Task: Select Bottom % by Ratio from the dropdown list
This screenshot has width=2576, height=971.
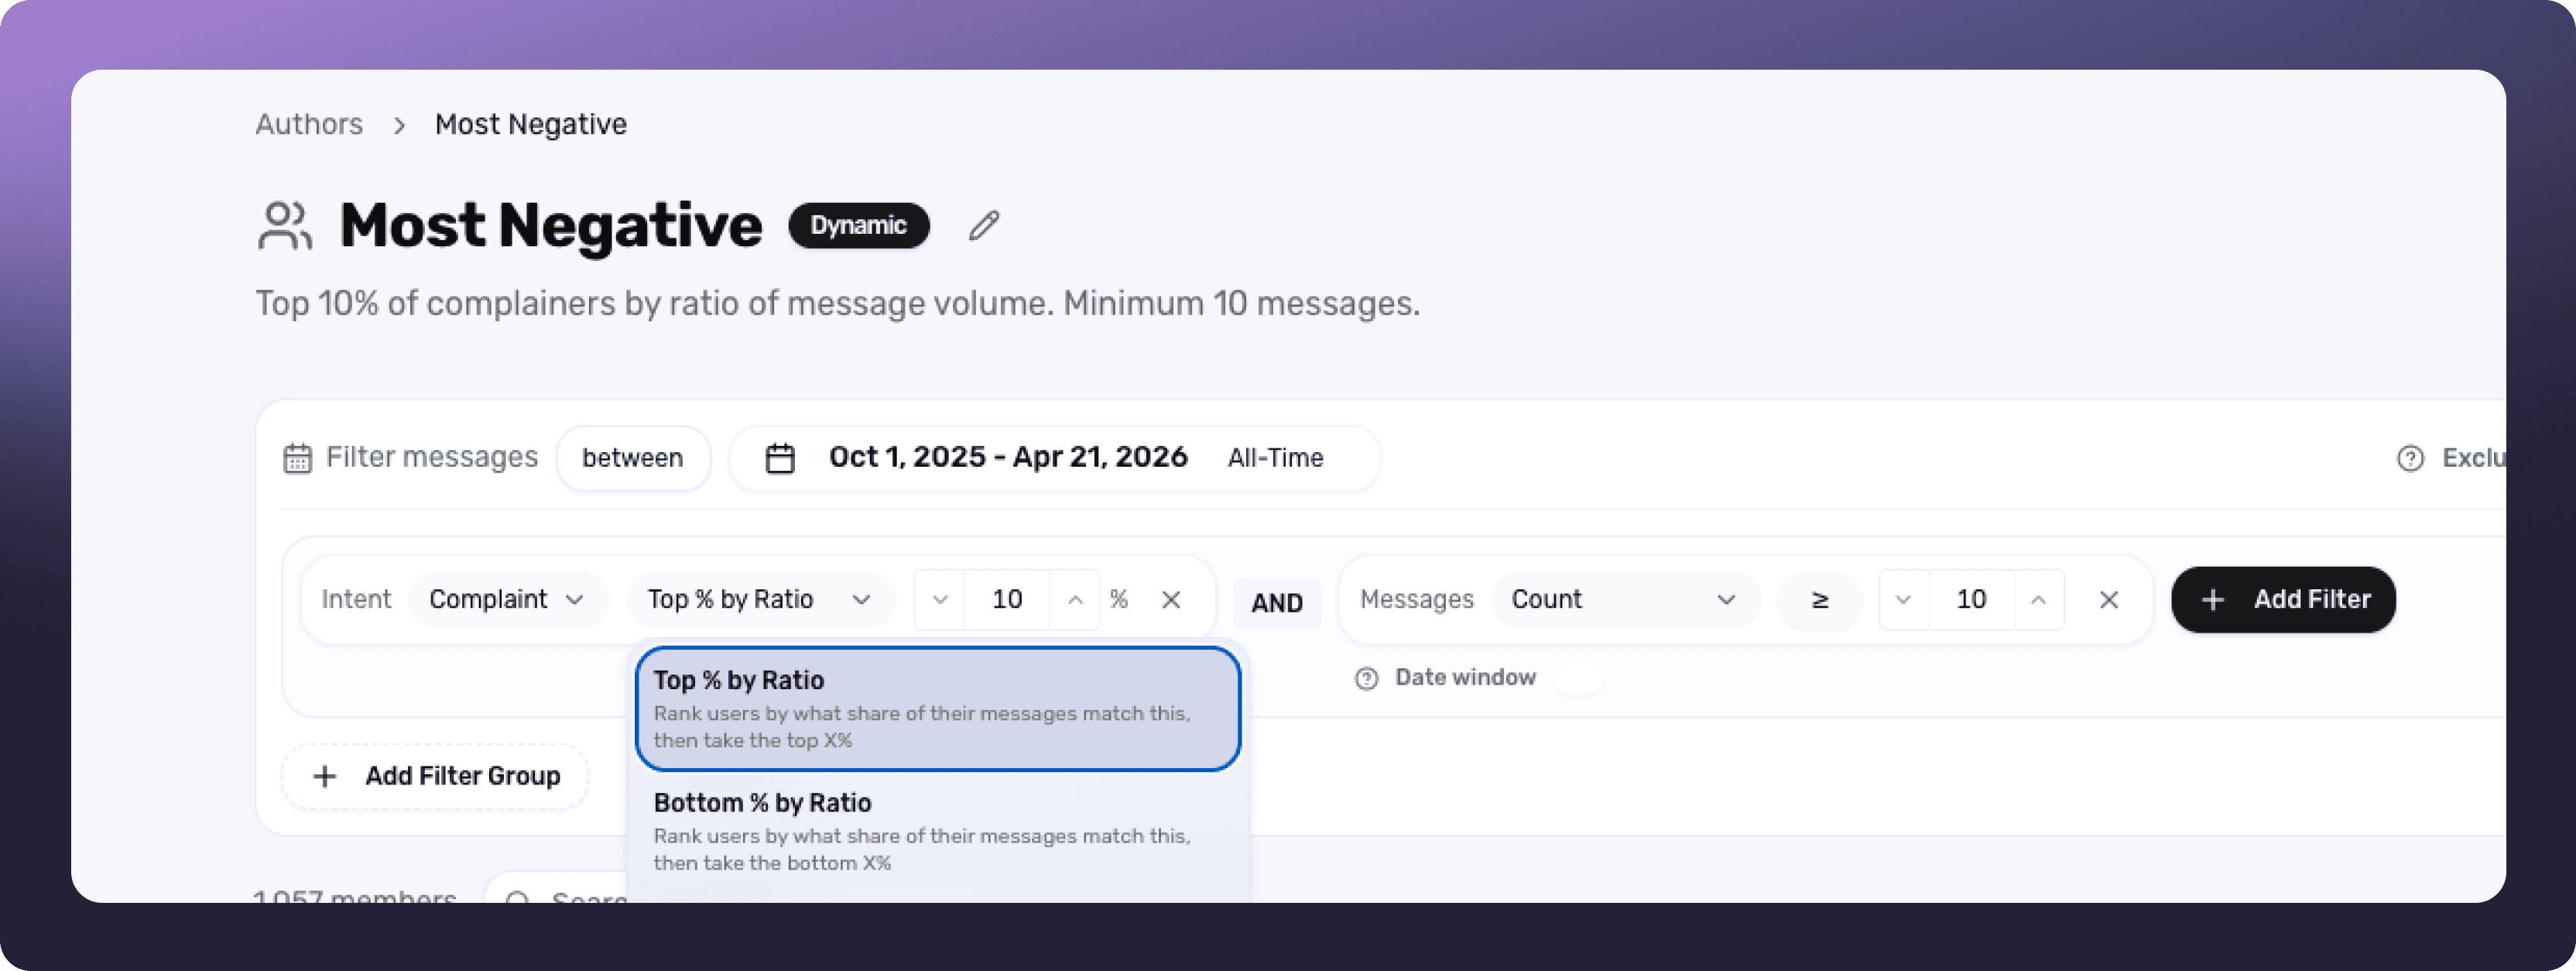Action: (x=936, y=830)
